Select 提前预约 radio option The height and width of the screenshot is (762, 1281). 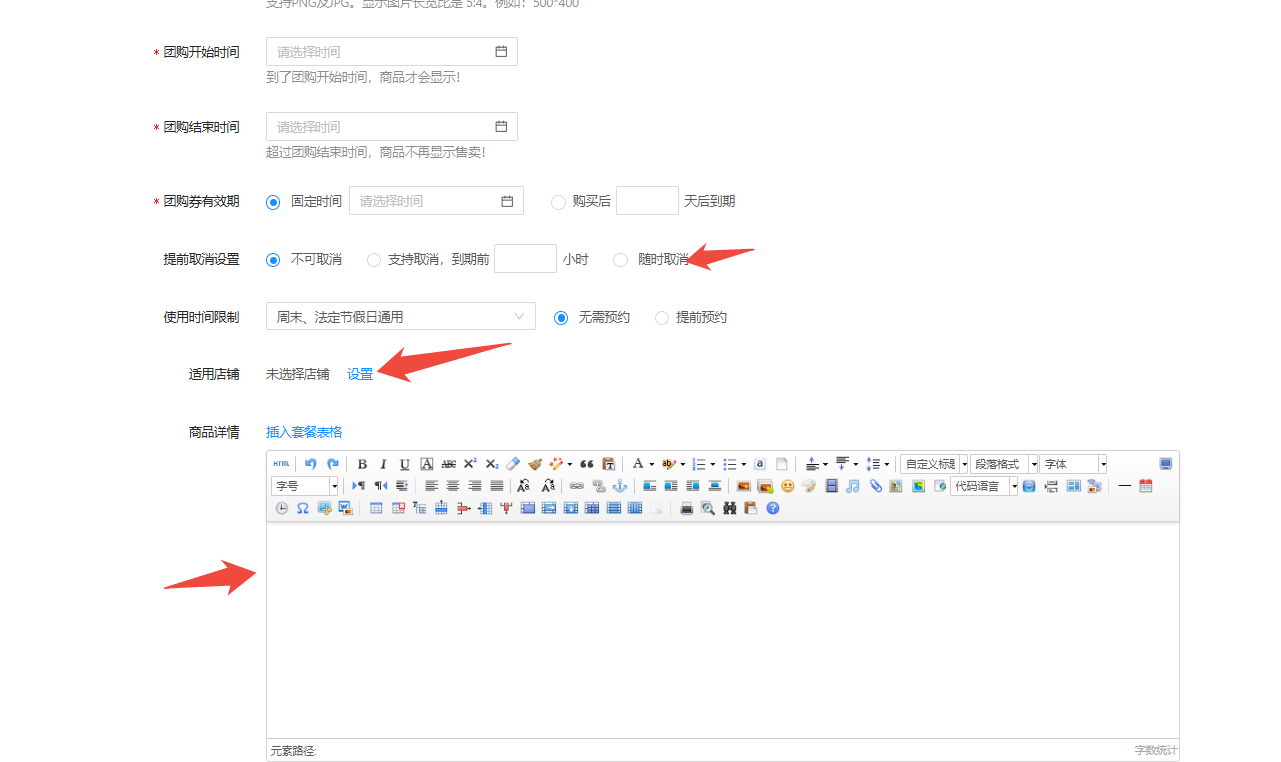tap(662, 318)
